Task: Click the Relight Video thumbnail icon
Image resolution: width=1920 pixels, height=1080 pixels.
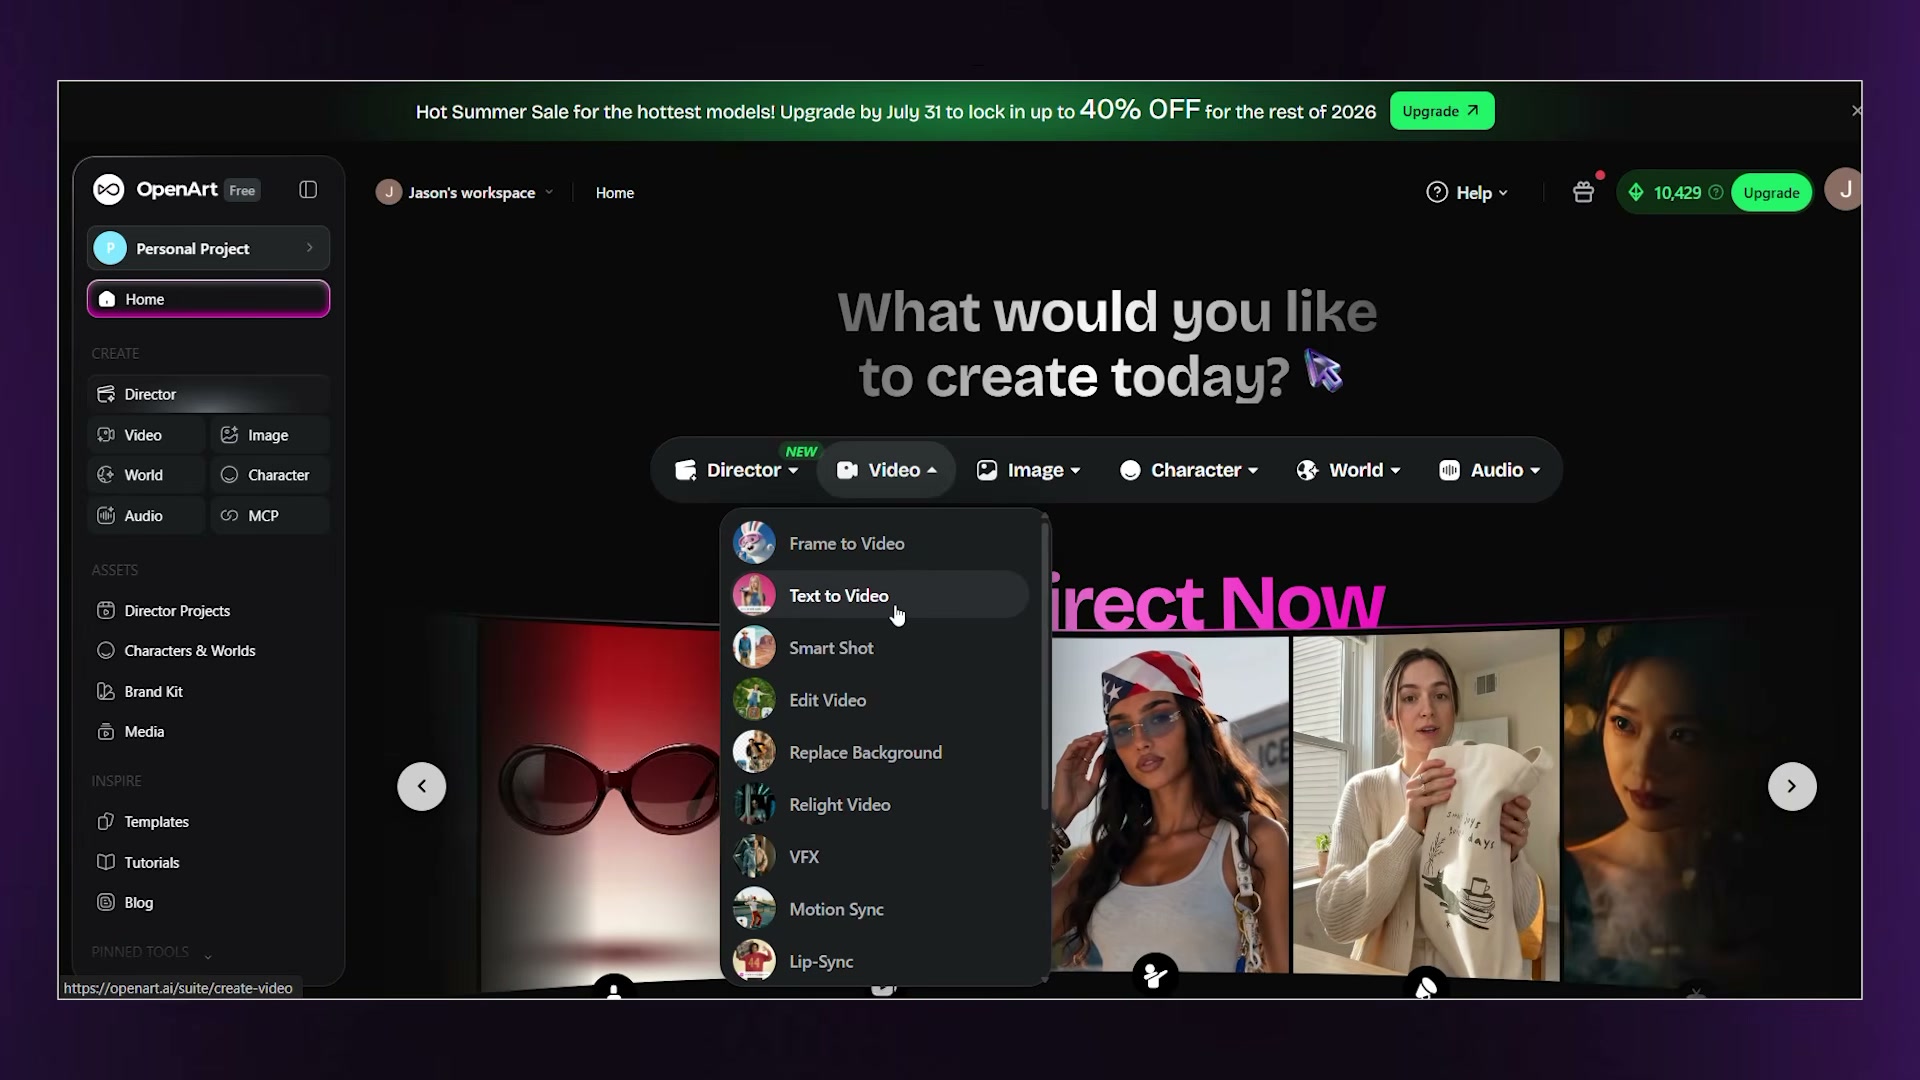Action: tap(754, 805)
